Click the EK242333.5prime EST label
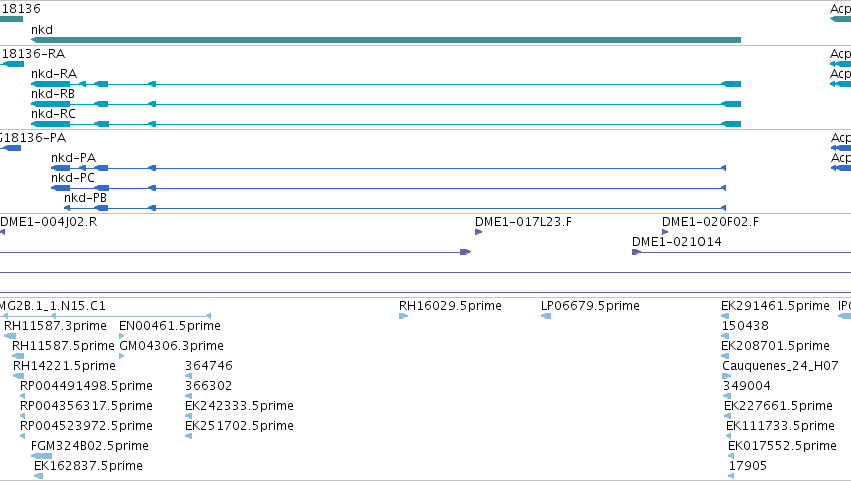This screenshot has height=481, width=851. [x=239, y=406]
